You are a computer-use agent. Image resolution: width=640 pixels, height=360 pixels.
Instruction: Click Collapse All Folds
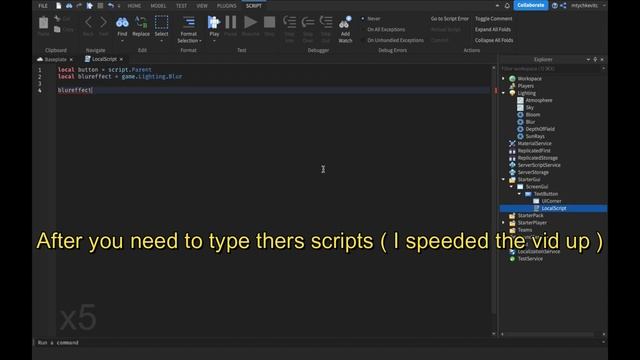(x=494, y=40)
